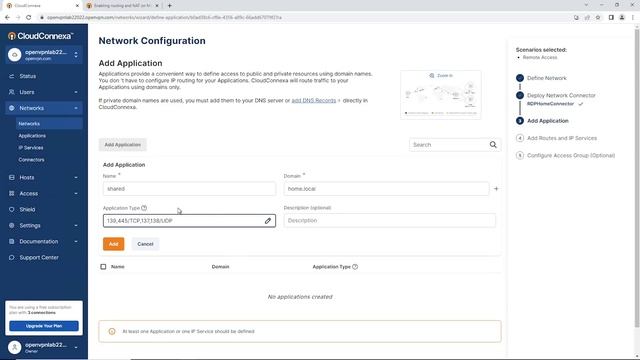This screenshot has width=640, height=360.
Task: Click Upgrade Your Plan button
Action: [x=44, y=326]
